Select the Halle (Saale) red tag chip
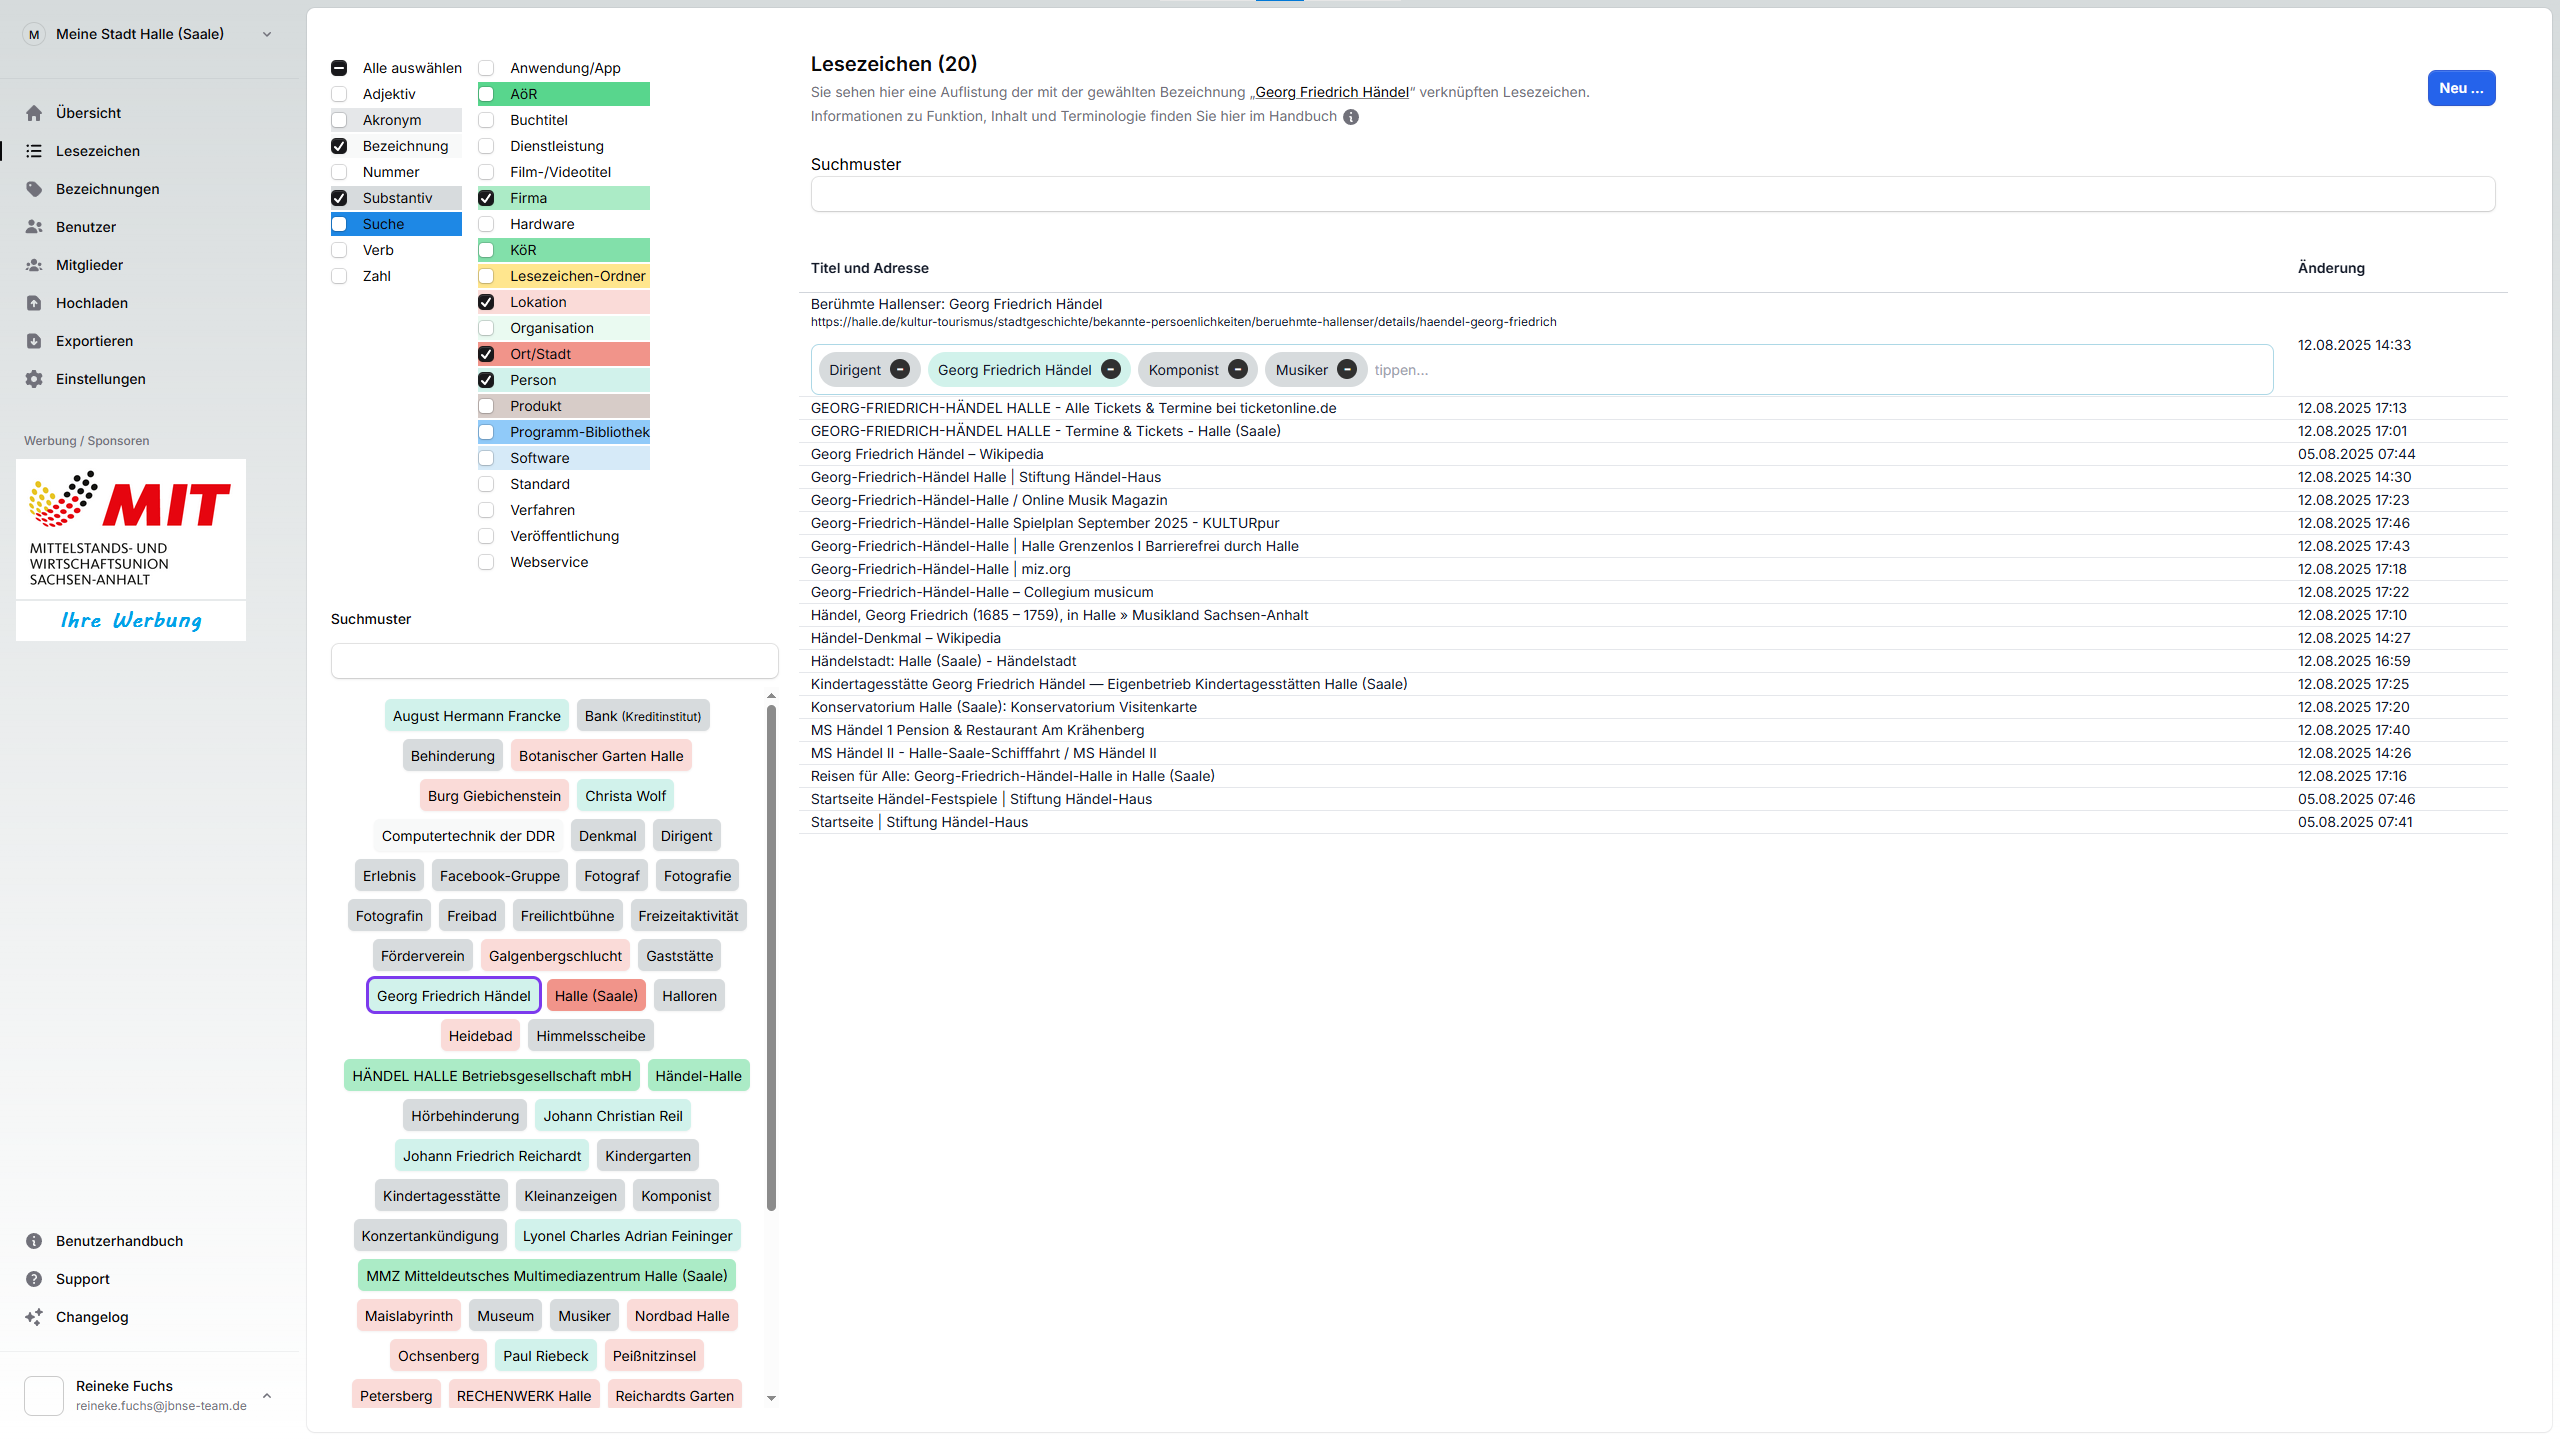 [x=596, y=996]
